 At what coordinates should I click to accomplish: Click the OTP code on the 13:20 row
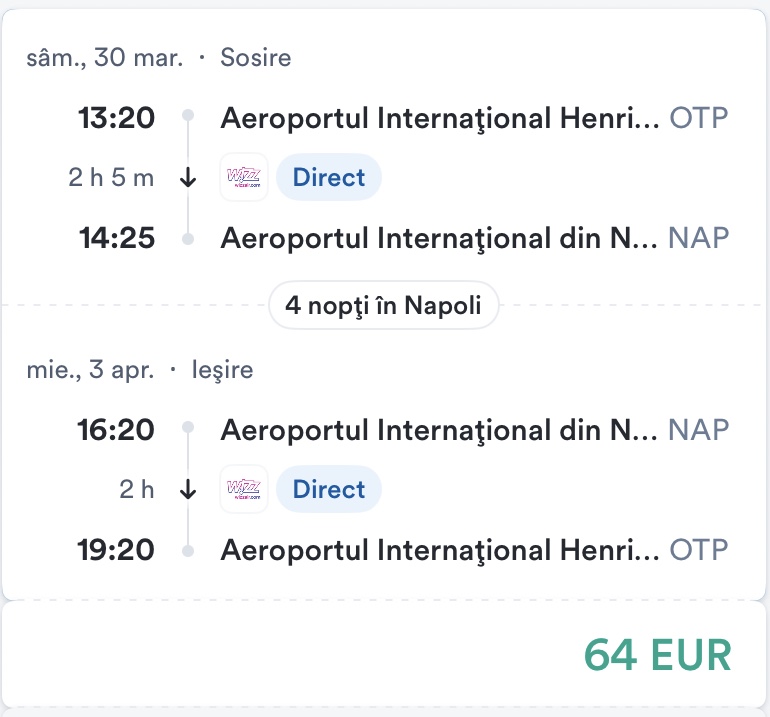pos(699,118)
